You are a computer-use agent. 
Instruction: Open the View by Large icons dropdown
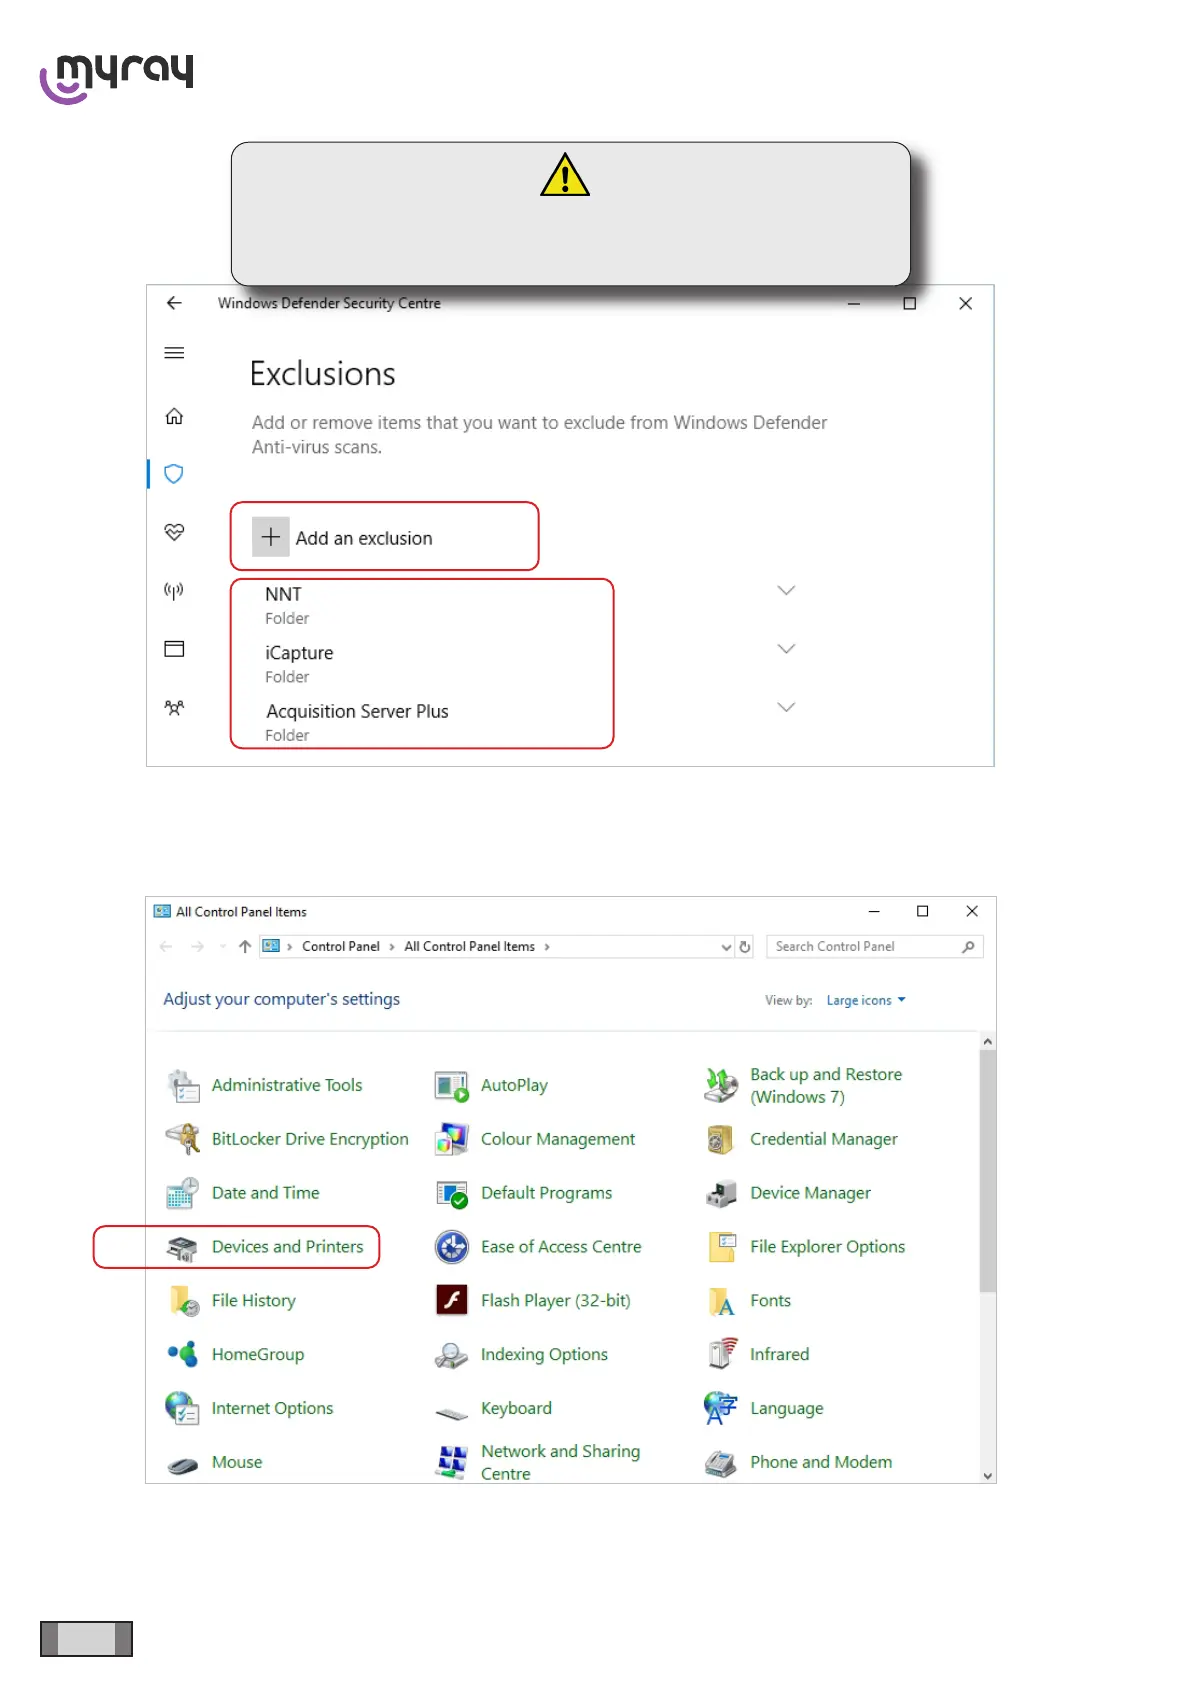coord(866,1000)
